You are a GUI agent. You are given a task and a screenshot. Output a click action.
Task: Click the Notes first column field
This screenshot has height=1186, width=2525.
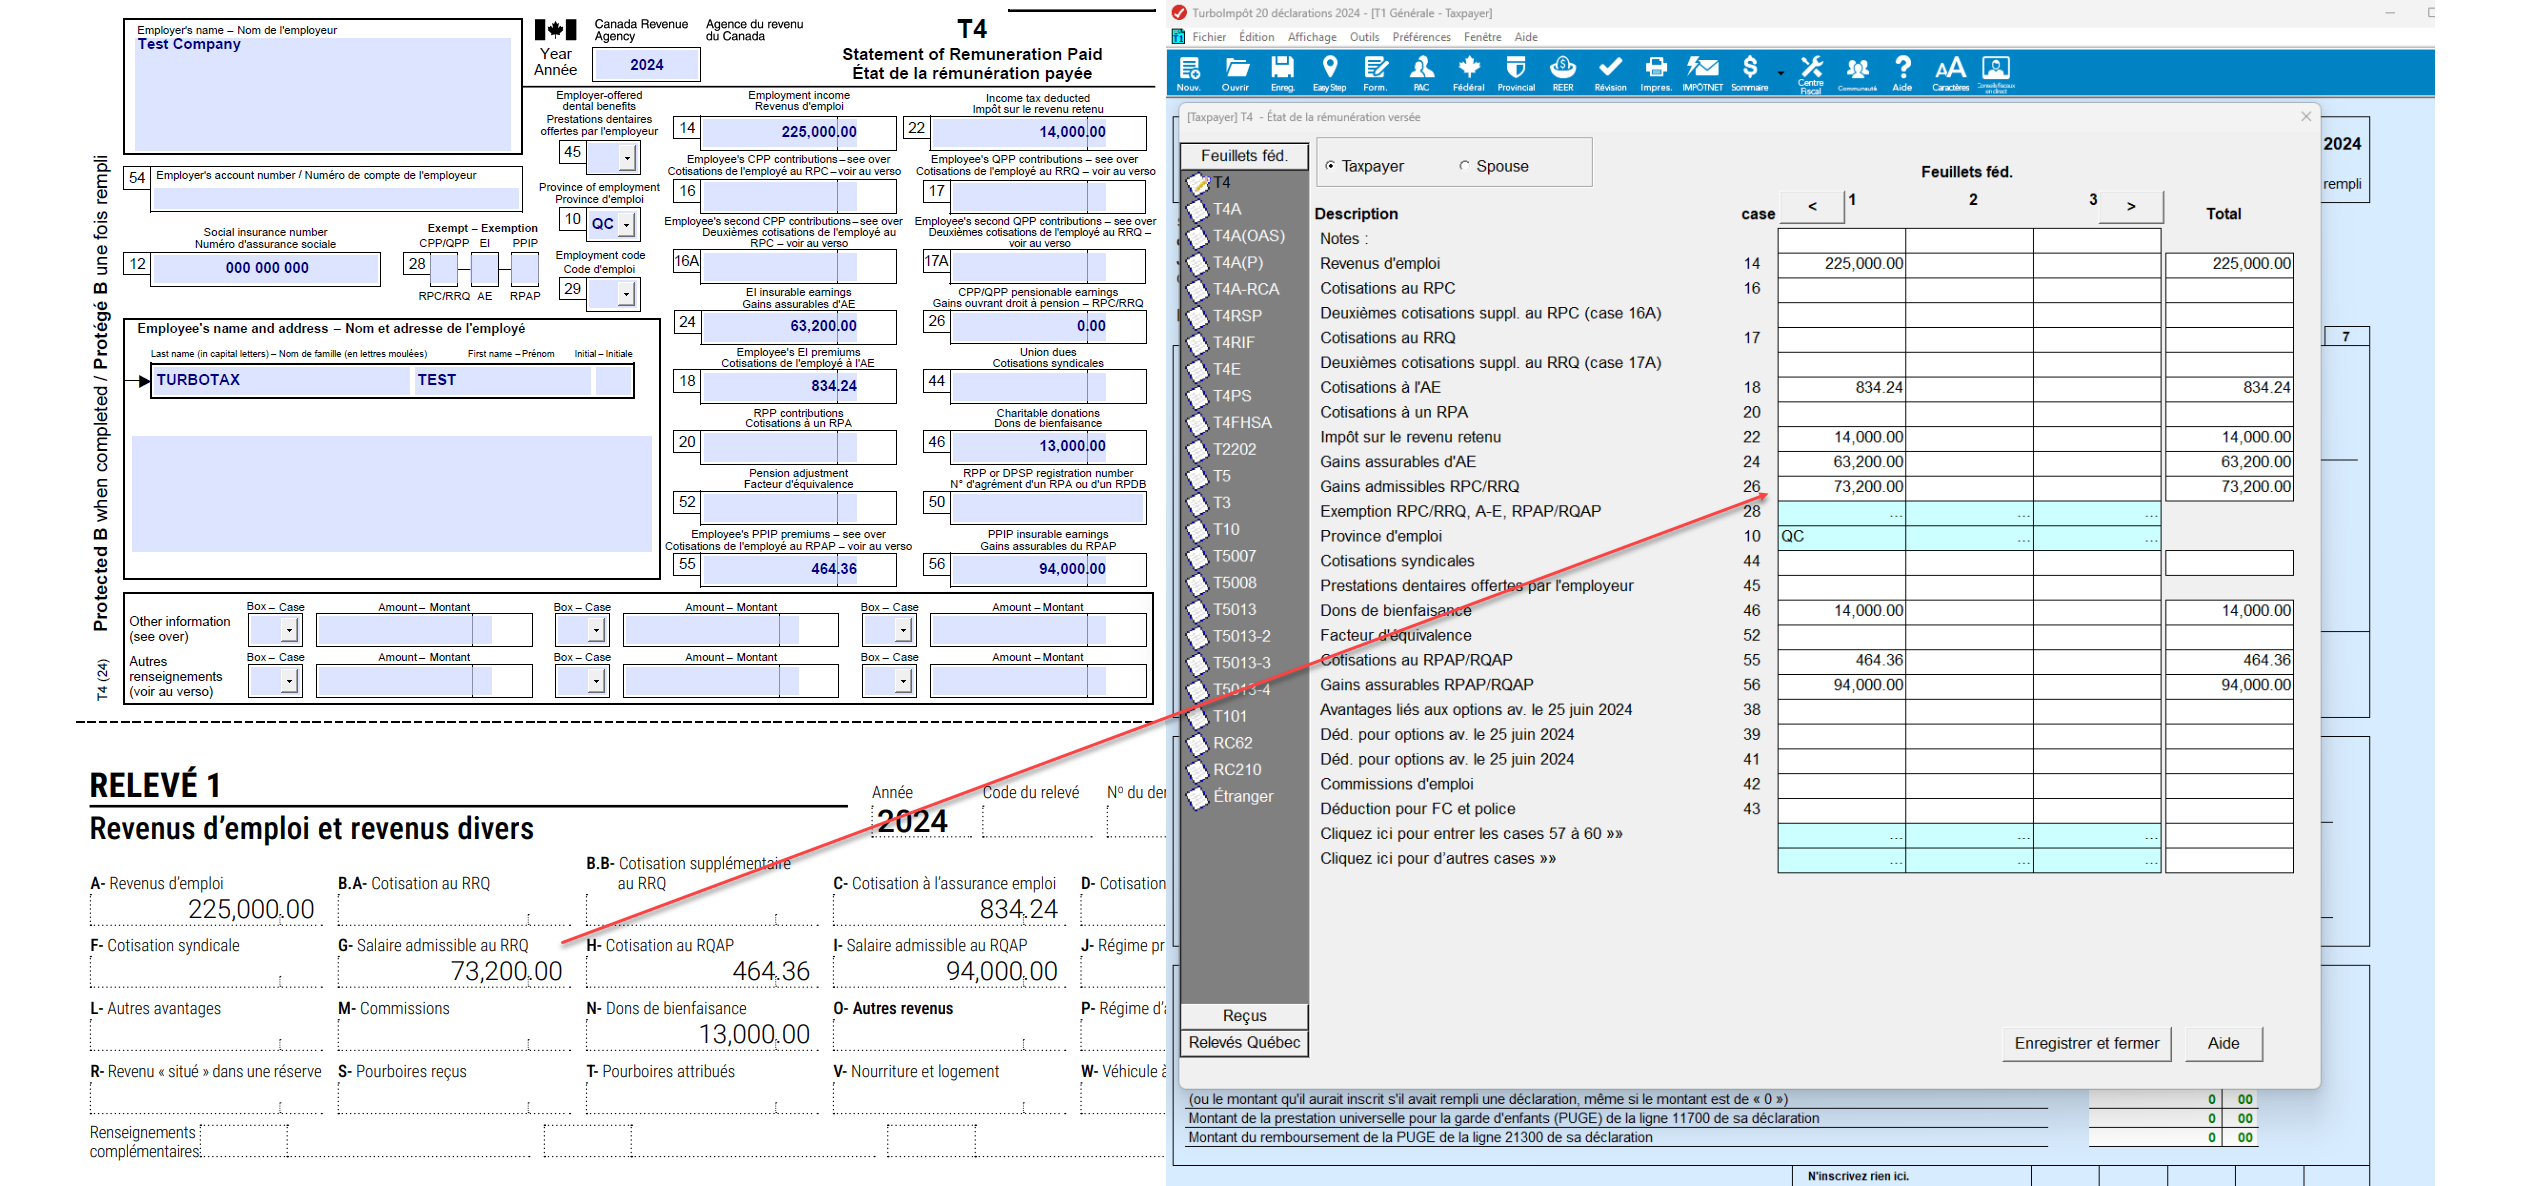click(x=1841, y=240)
